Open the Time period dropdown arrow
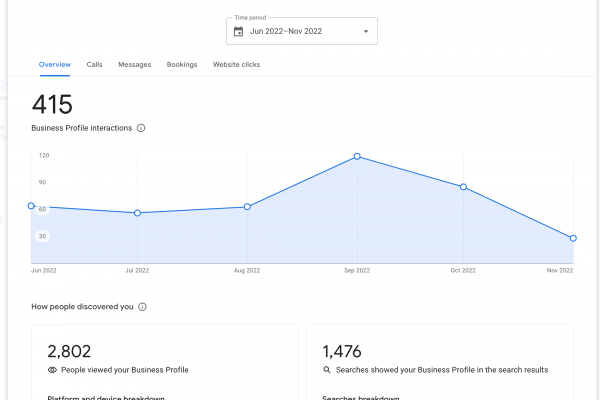The image size is (600, 400). point(365,32)
